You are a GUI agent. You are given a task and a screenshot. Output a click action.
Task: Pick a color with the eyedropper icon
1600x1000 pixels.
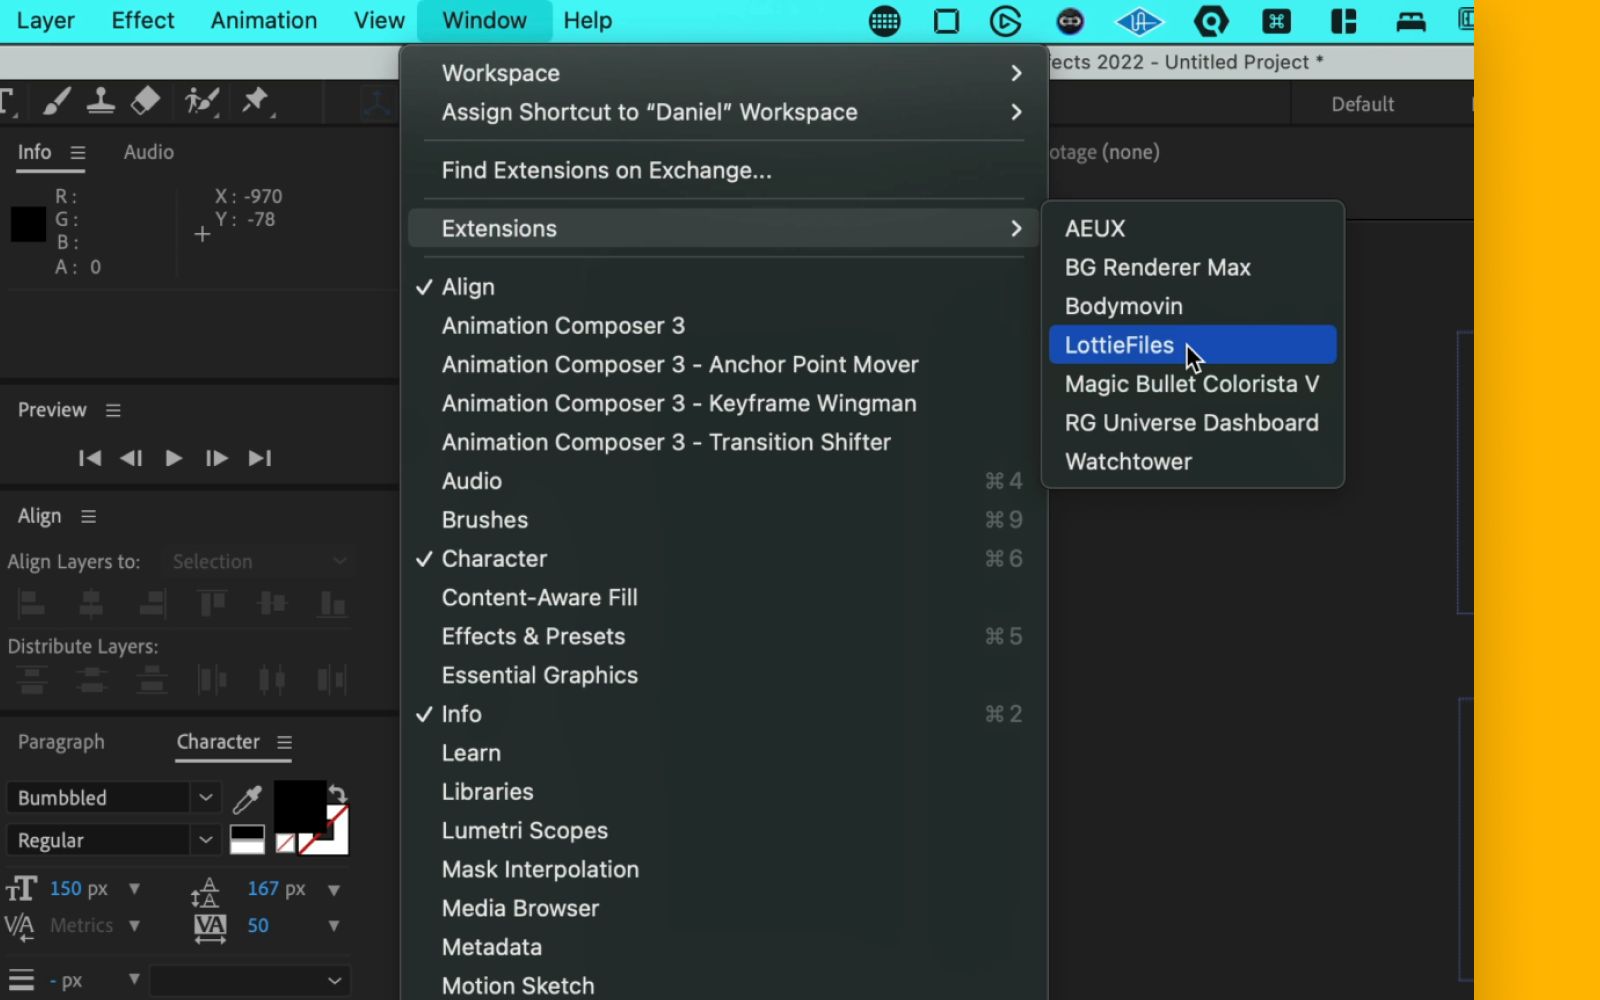247,798
